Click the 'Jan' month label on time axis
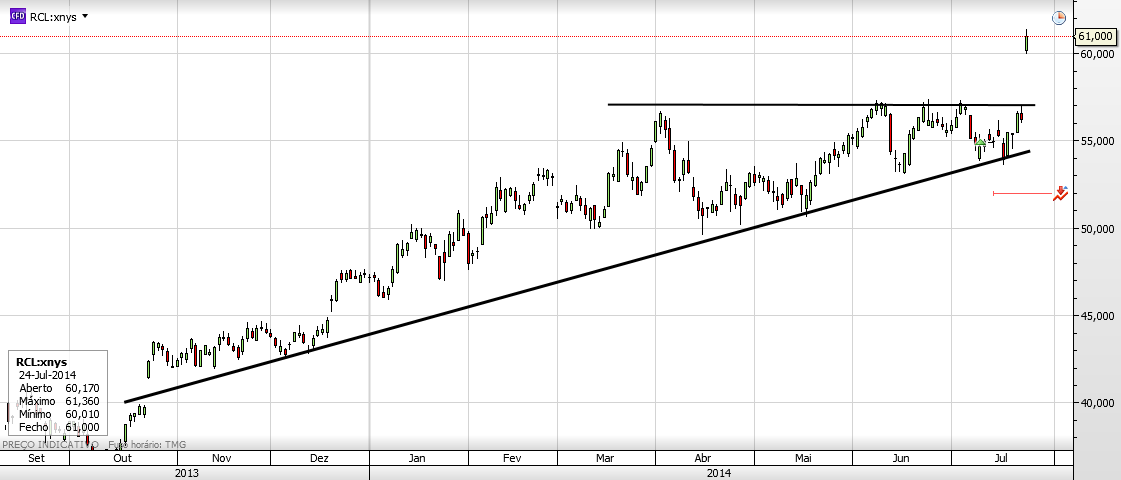The height and width of the screenshot is (480, 1121). pos(418,458)
